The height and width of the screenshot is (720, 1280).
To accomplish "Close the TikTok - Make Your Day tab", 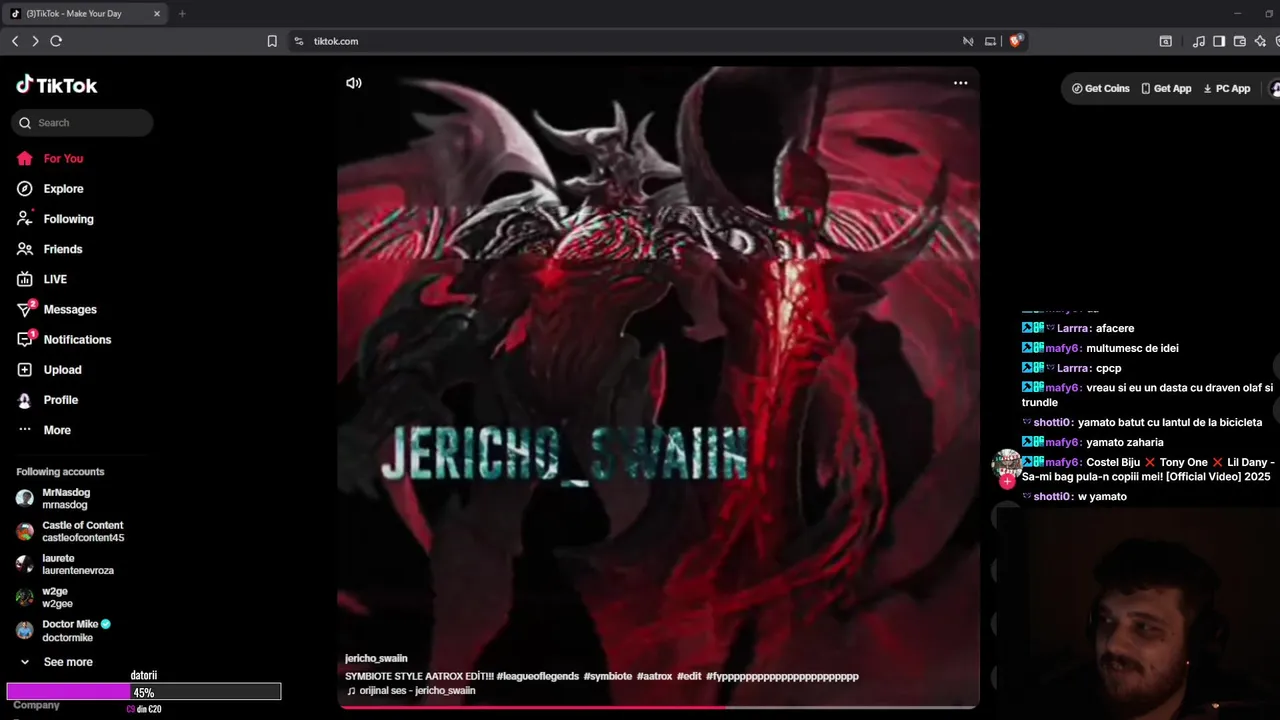I will [x=157, y=14].
